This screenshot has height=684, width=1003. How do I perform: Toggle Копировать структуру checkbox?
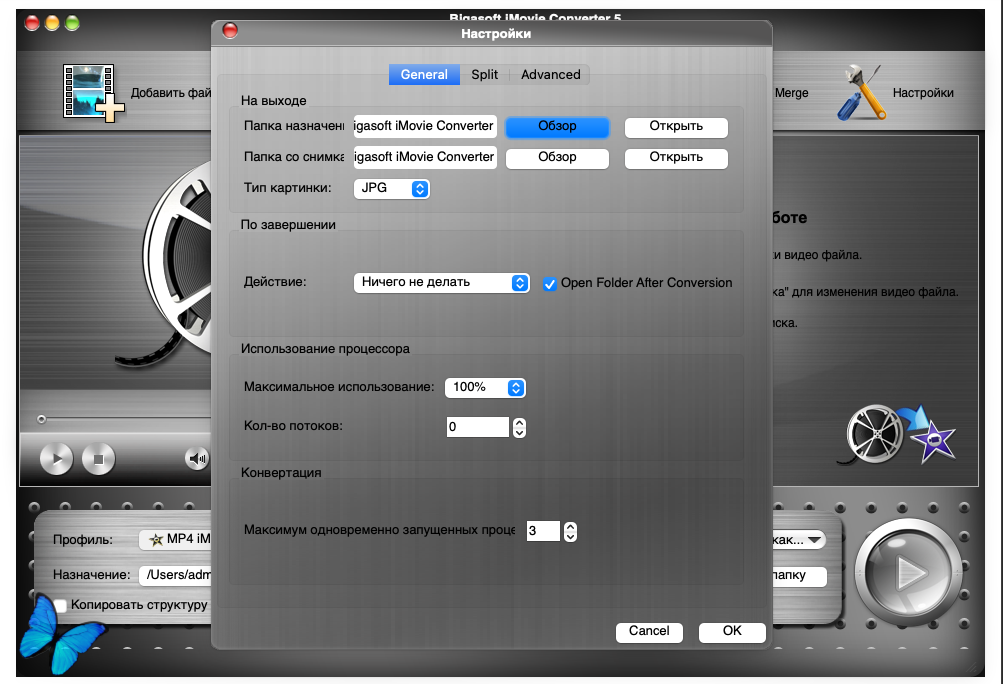61,605
